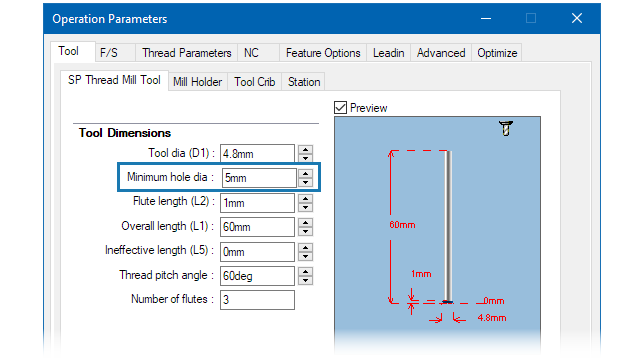Image resolution: width=640 pixels, height=360 pixels.
Task: Go to the Leadin tab
Action: click(x=388, y=53)
